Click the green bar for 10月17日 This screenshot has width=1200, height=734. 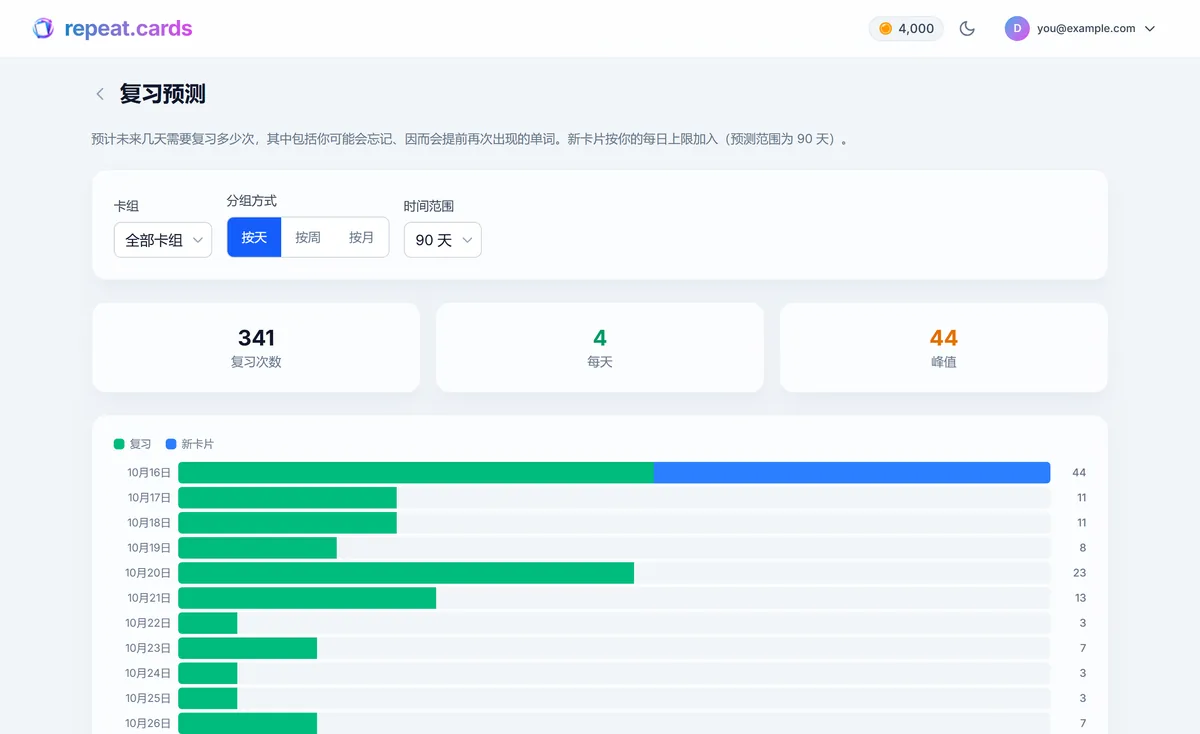(287, 497)
